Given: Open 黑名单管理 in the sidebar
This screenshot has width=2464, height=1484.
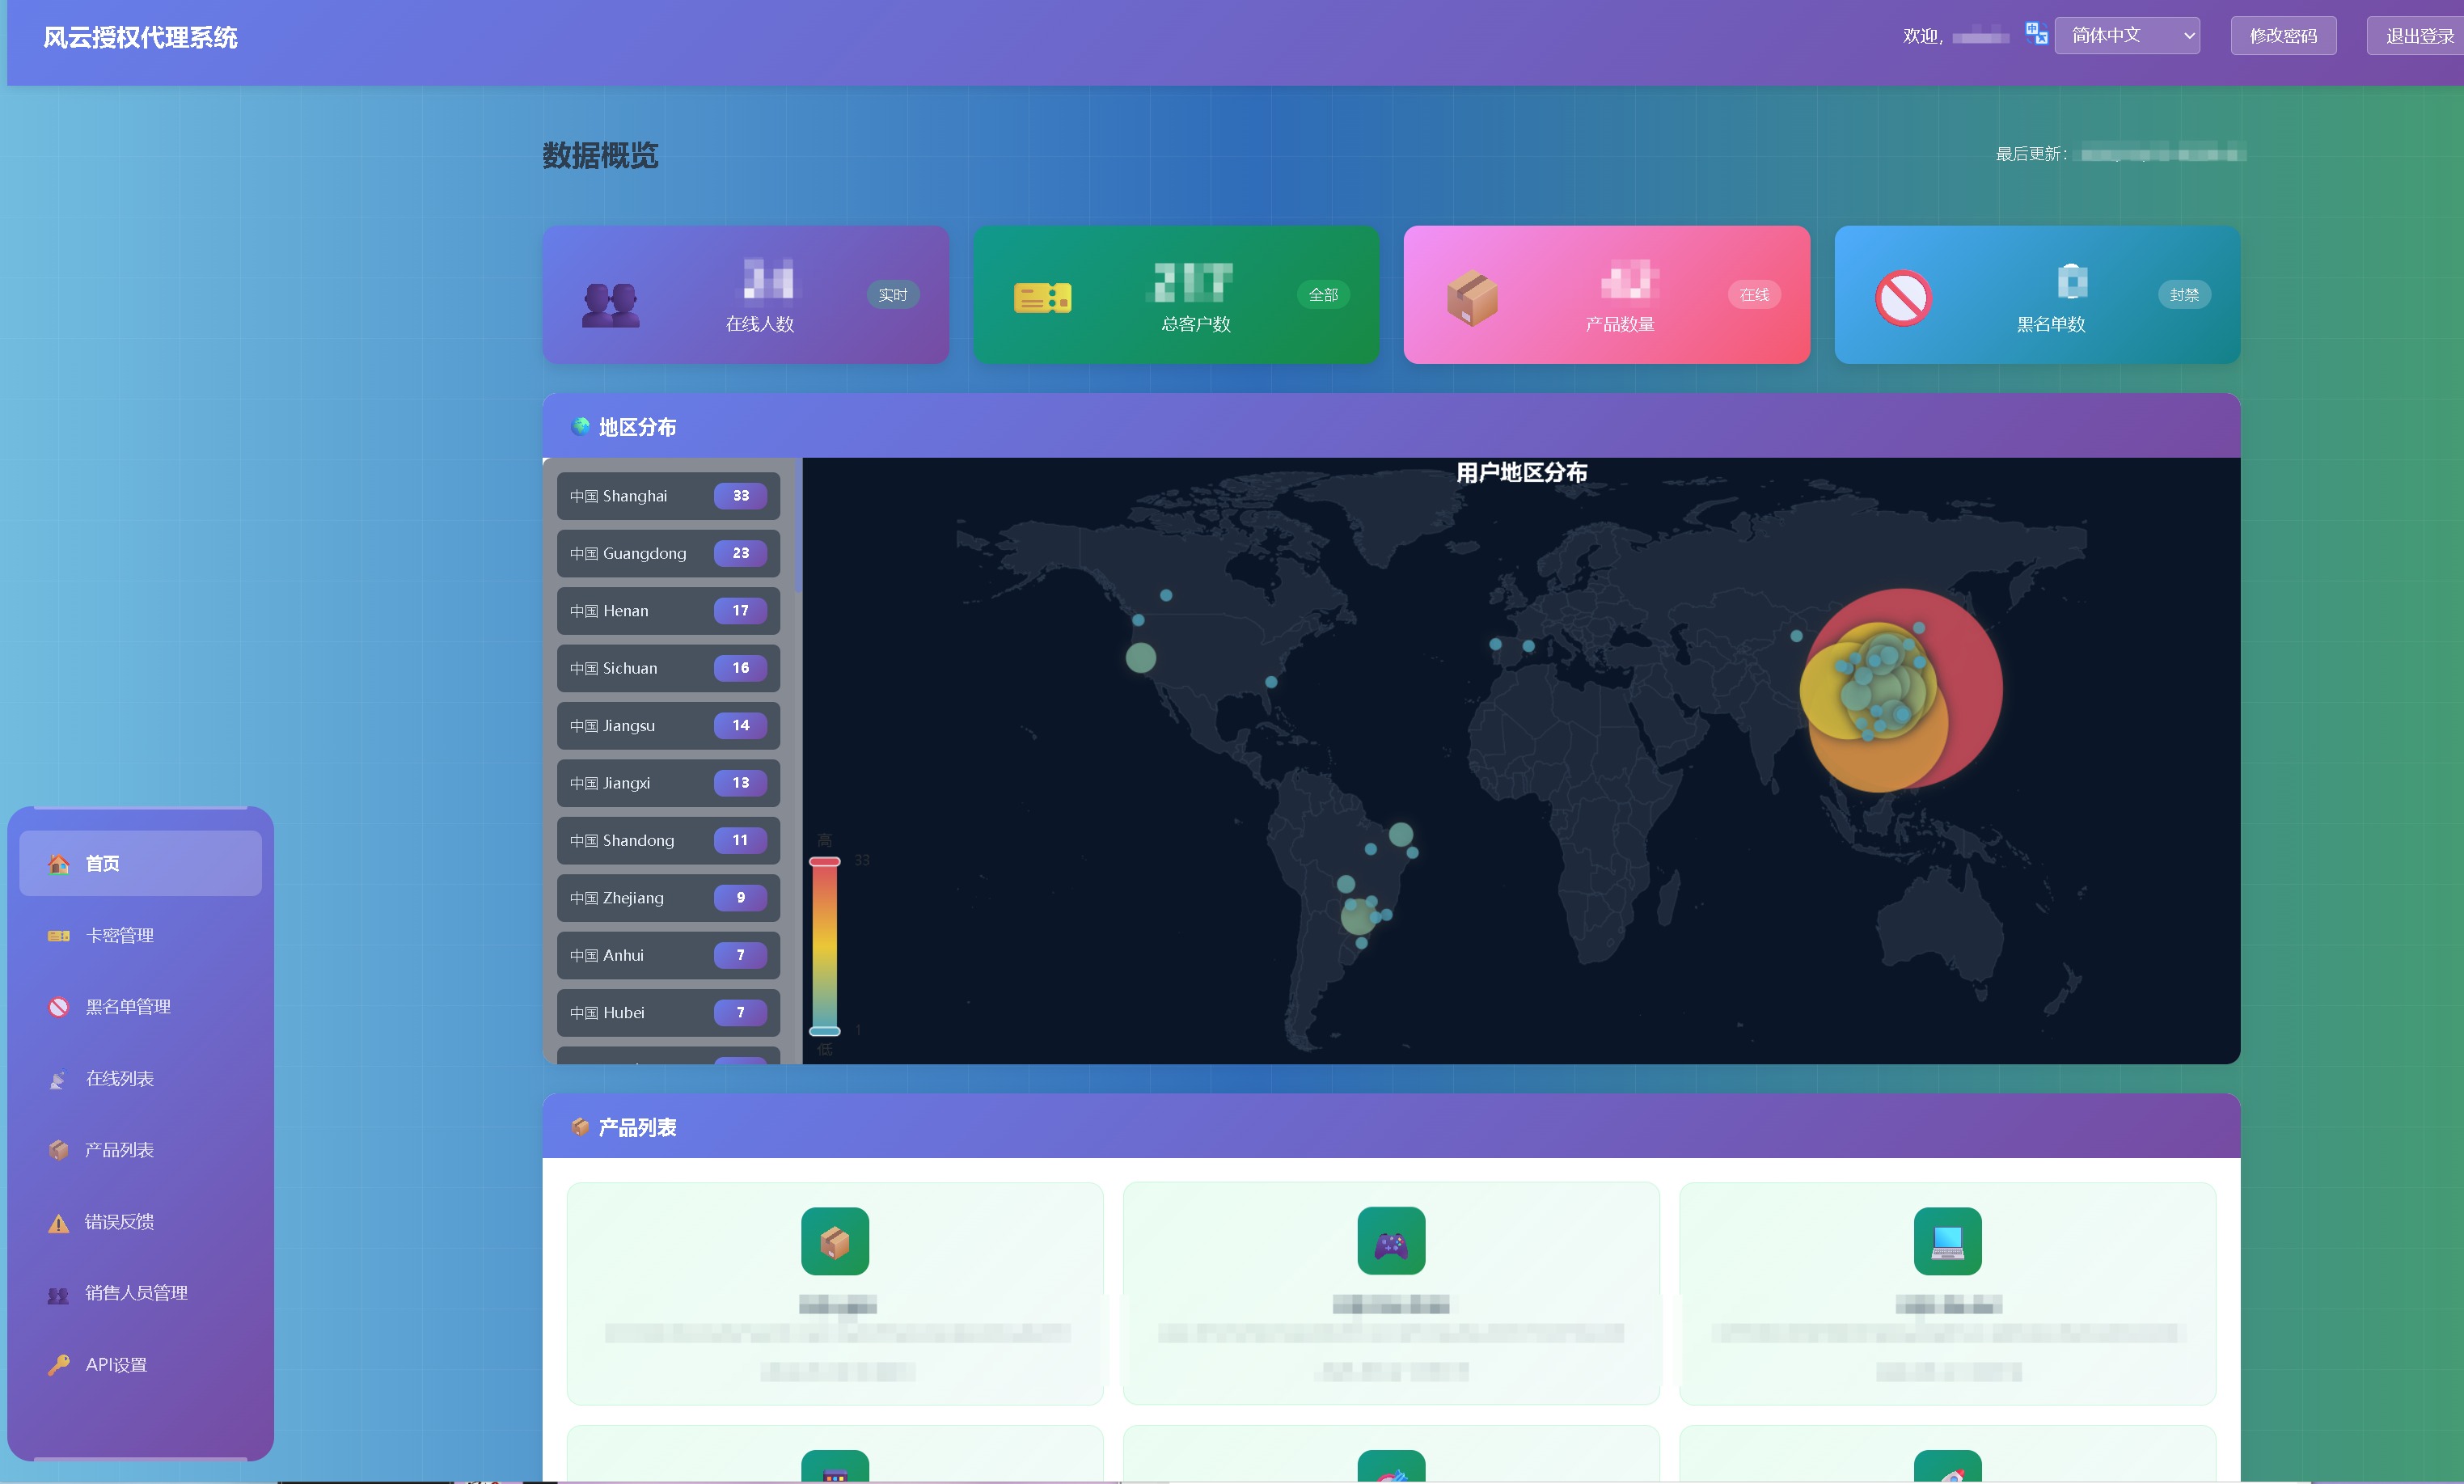Looking at the screenshot, I should [140, 1006].
